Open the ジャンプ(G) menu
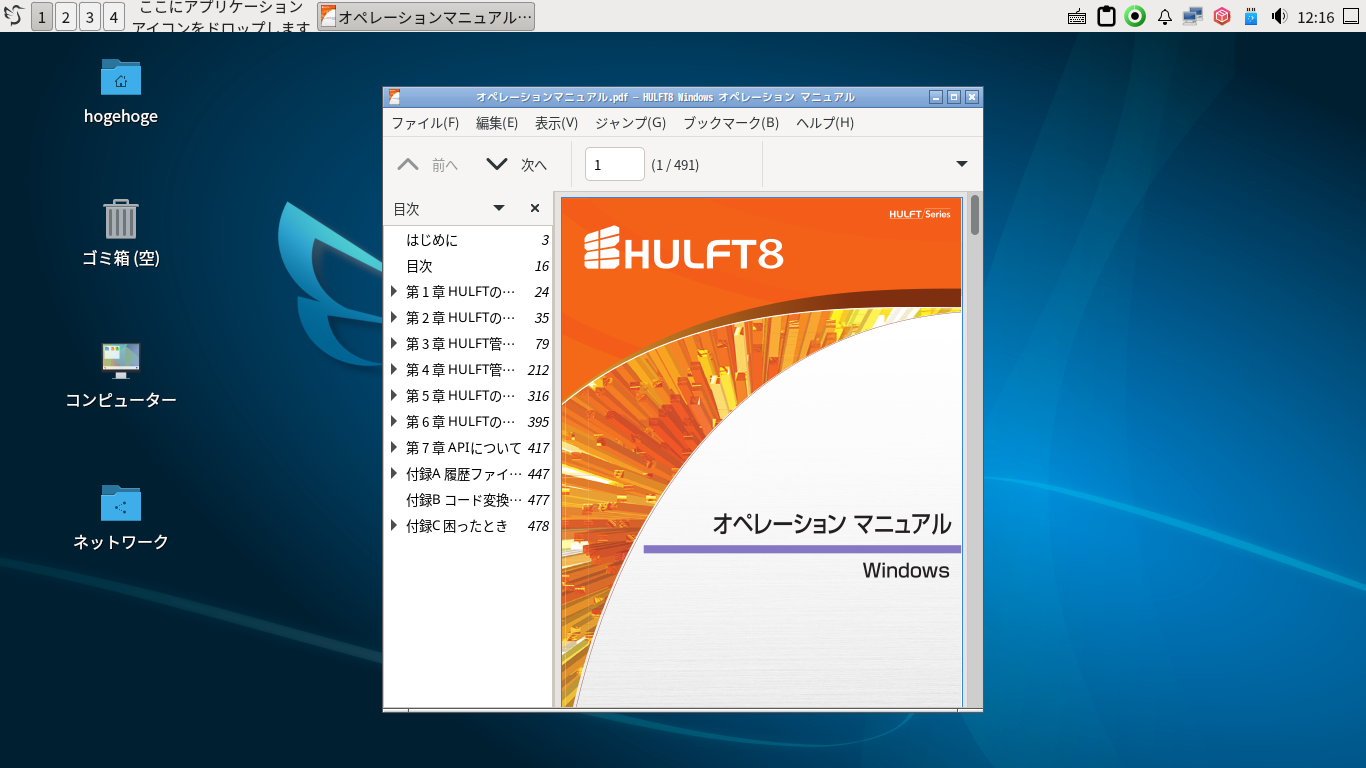 [x=630, y=123]
